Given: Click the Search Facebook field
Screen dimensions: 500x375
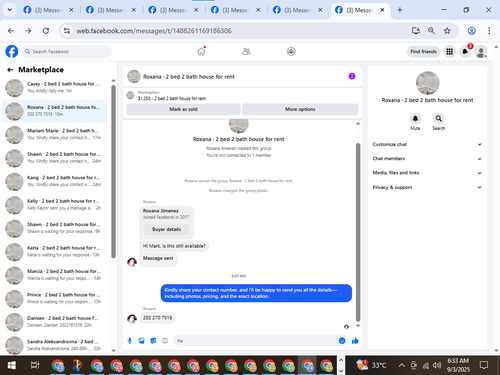Looking at the screenshot, I should pyautogui.click(x=67, y=52).
